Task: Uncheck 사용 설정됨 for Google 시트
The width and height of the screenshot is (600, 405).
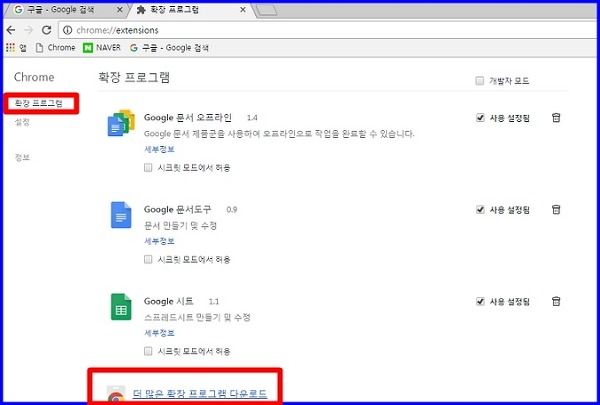Action: pos(480,301)
